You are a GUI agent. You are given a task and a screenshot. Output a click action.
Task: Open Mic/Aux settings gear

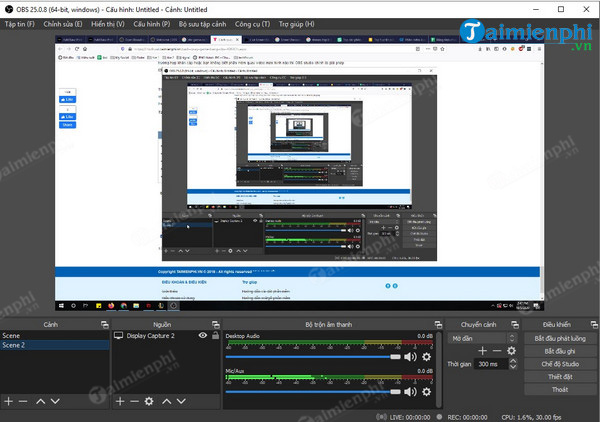click(426, 392)
